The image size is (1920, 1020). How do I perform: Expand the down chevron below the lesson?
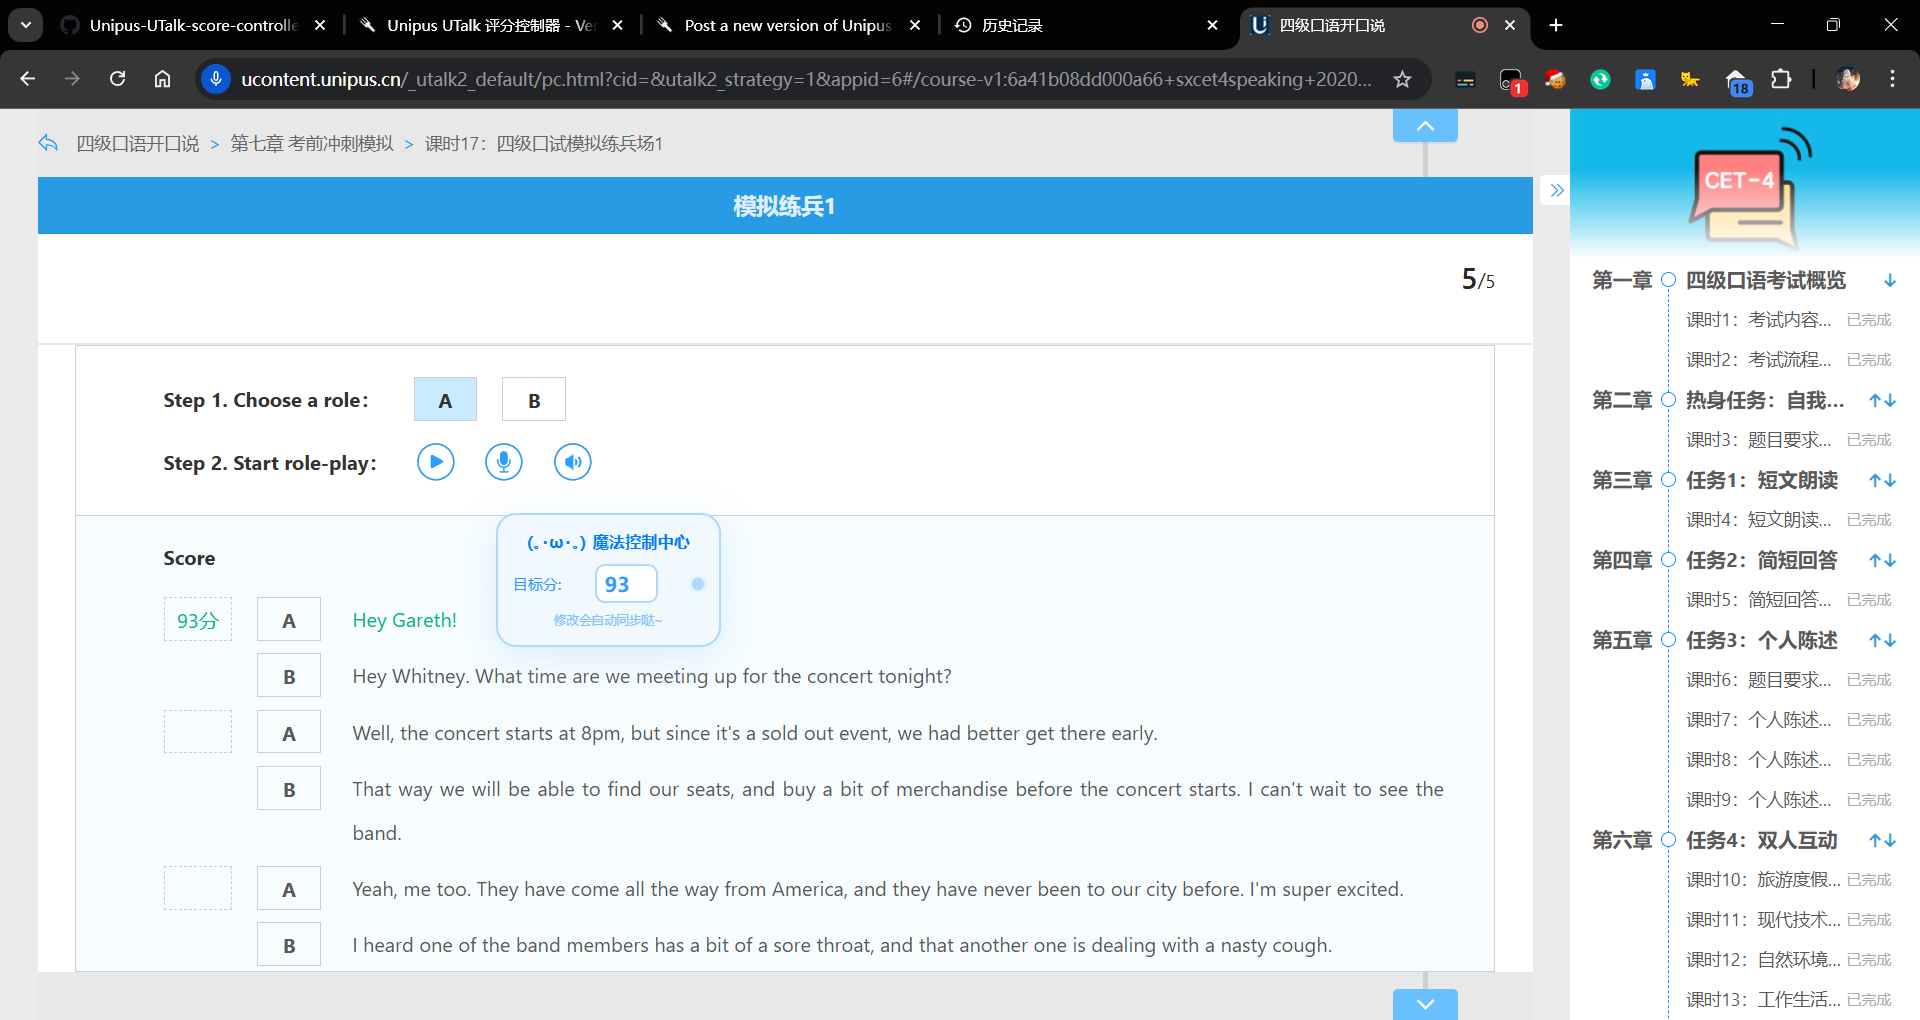(x=1425, y=1004)
